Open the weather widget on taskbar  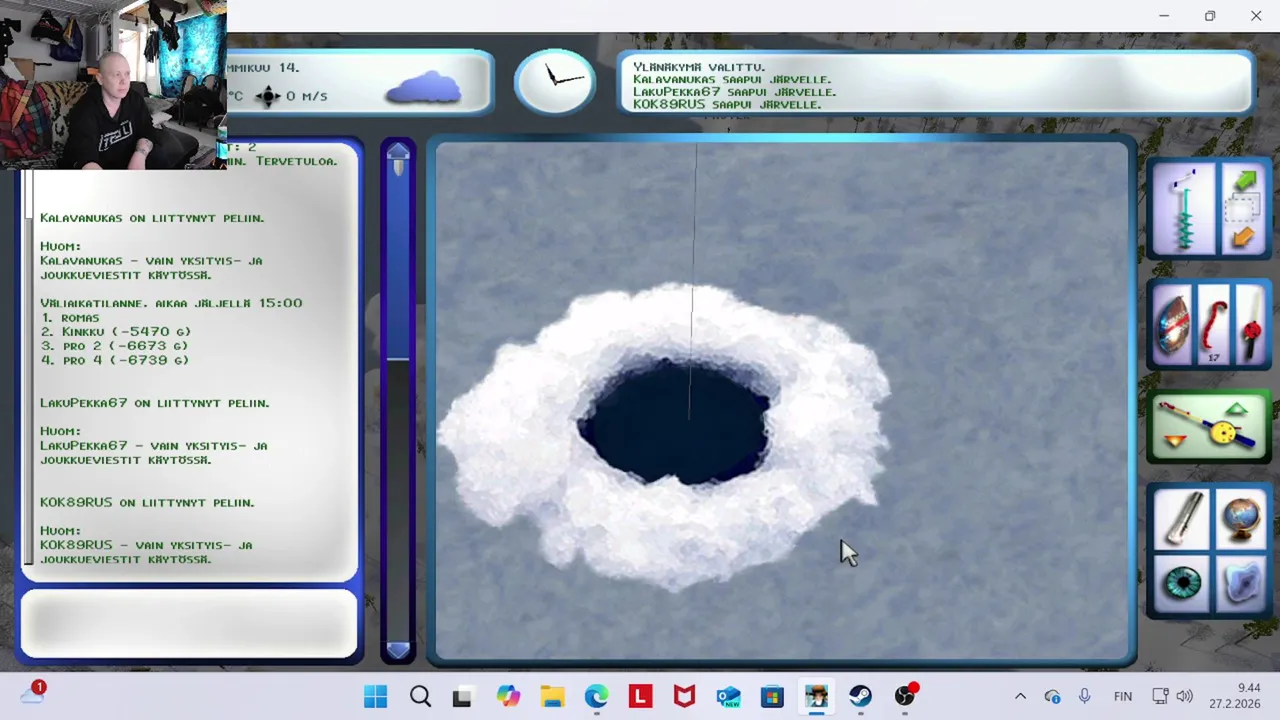[x=32, y=694]
